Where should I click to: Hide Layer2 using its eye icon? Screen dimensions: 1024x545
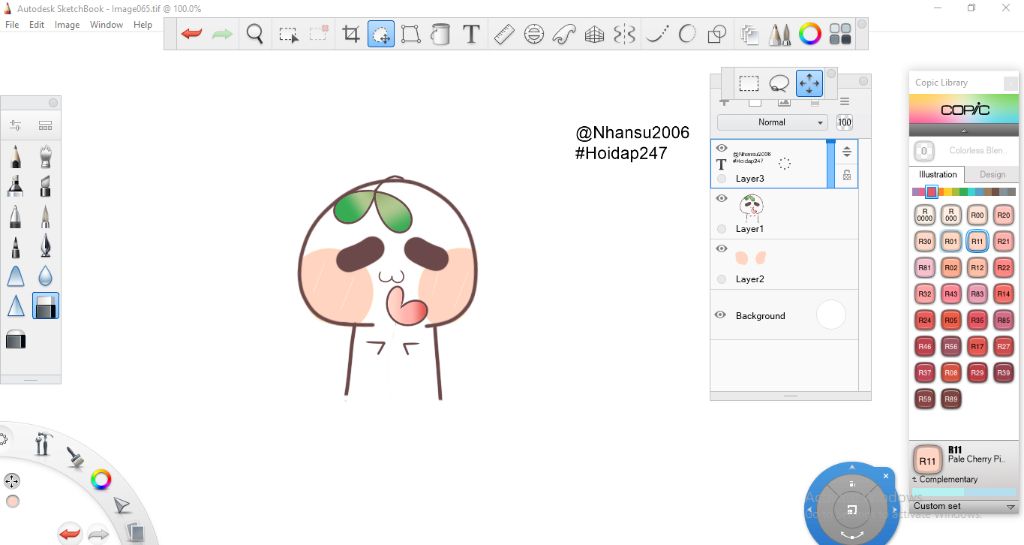[x=722, y=249]
